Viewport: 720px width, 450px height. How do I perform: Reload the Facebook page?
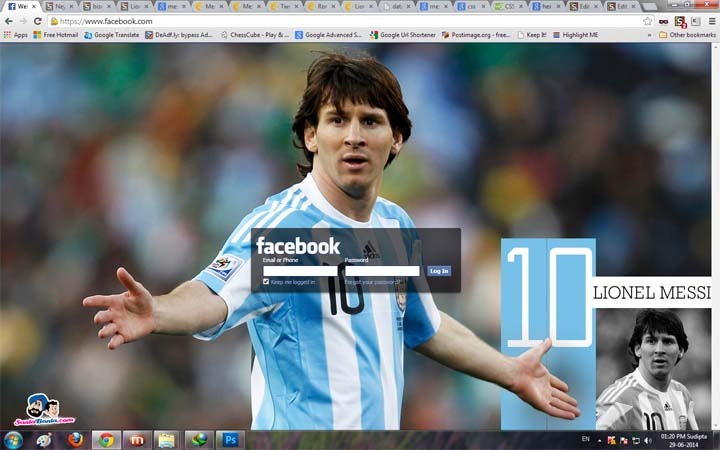38,21
